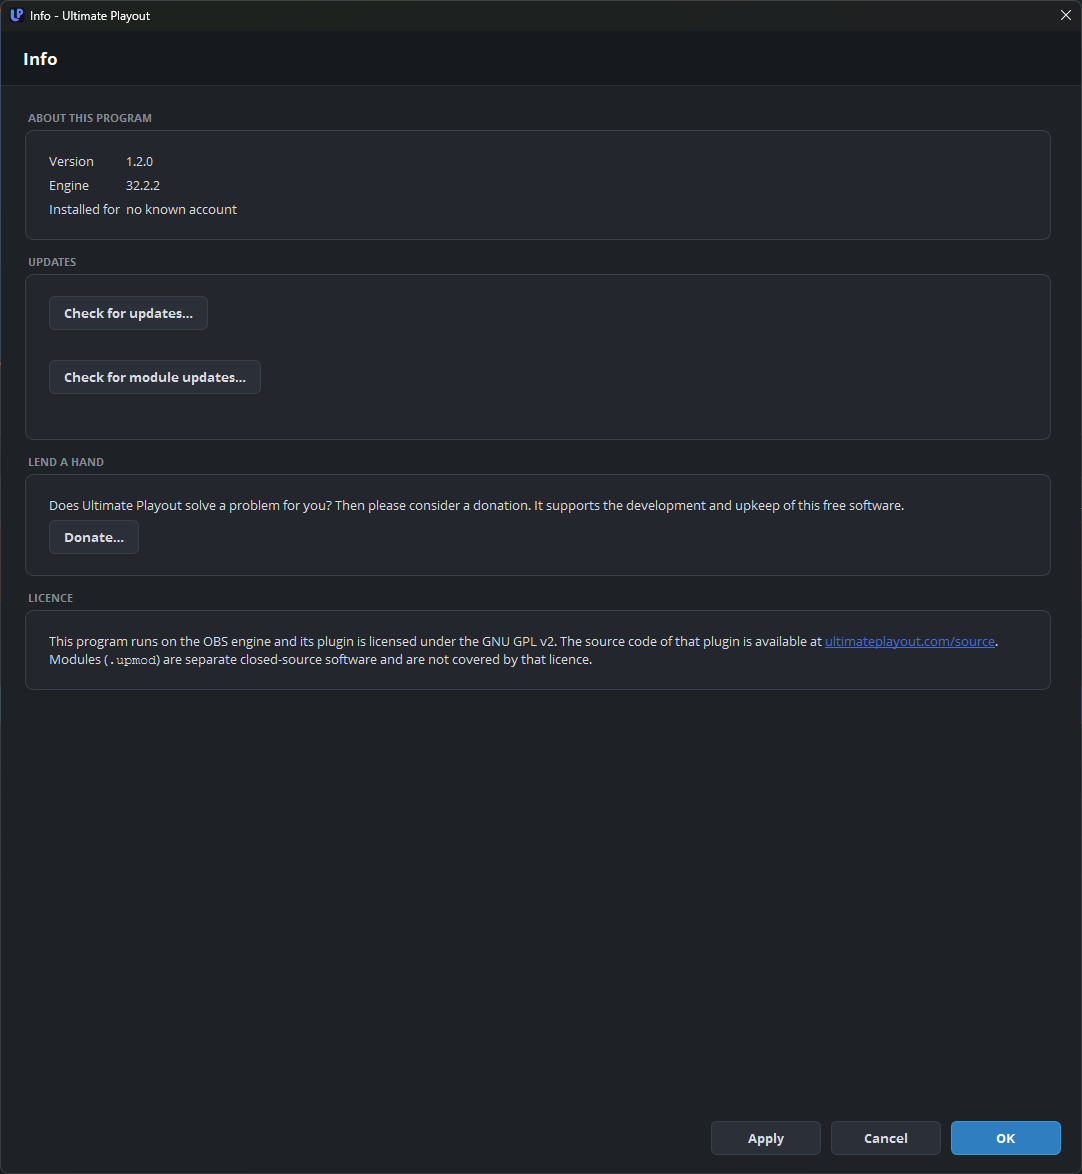Viewport: 1082px width, 1174px height.
Task: Click the donation request sentence
Action: (476, 505)
